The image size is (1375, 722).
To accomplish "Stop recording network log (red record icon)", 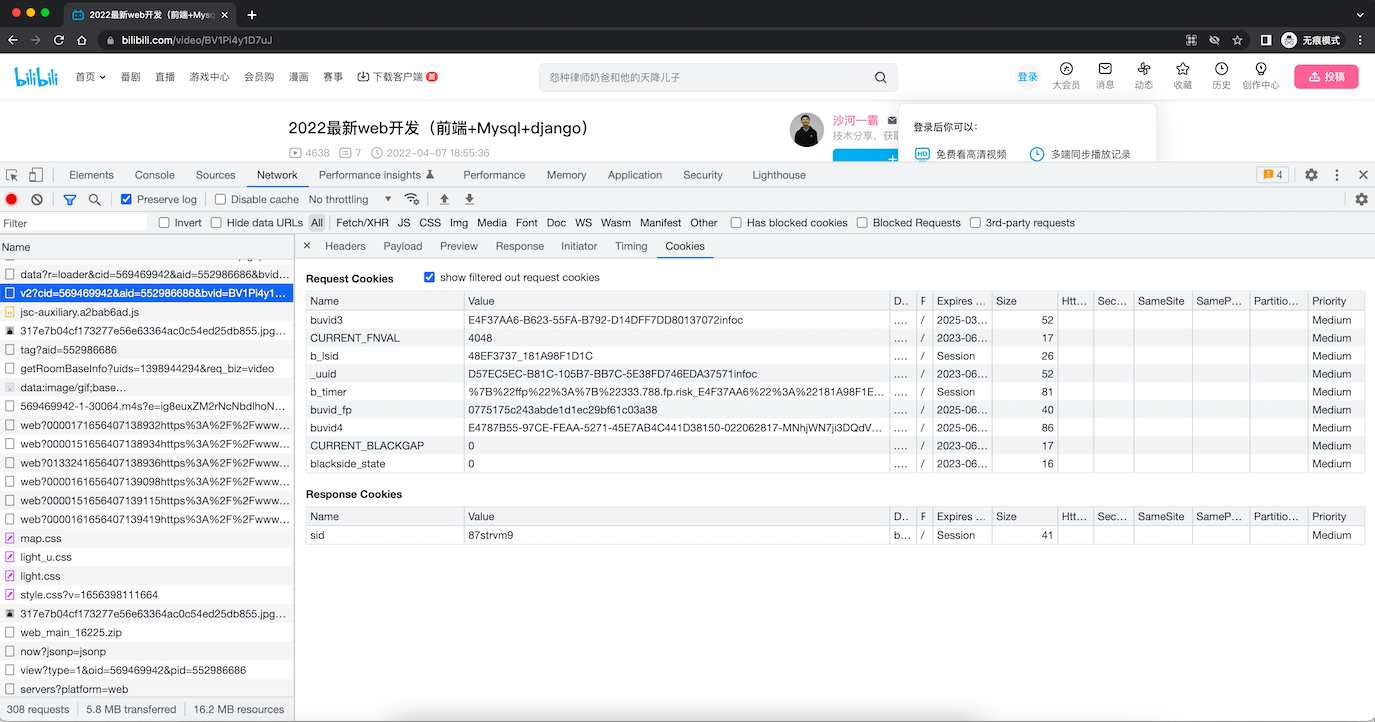I will coord(12,200).
